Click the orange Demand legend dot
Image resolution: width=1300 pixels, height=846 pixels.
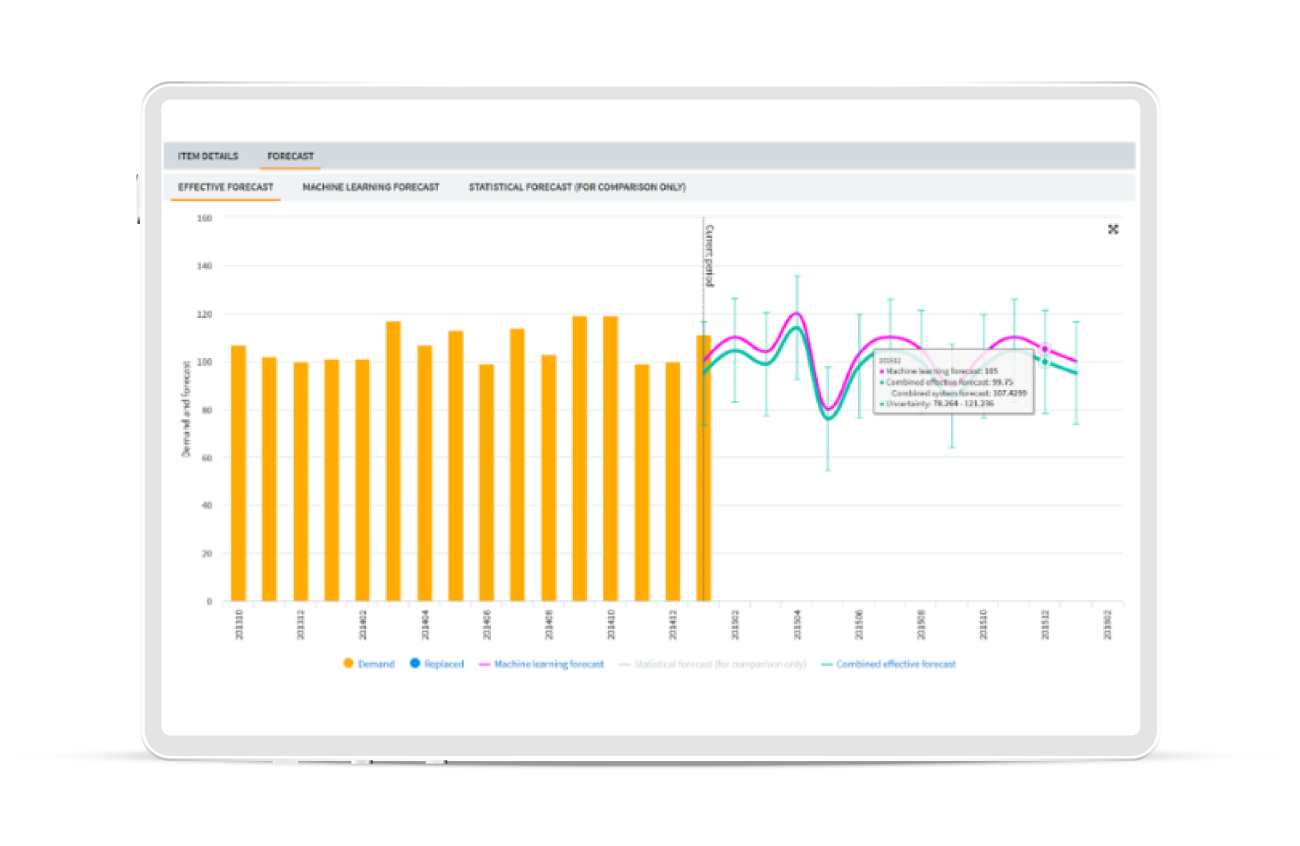[349, 664]
